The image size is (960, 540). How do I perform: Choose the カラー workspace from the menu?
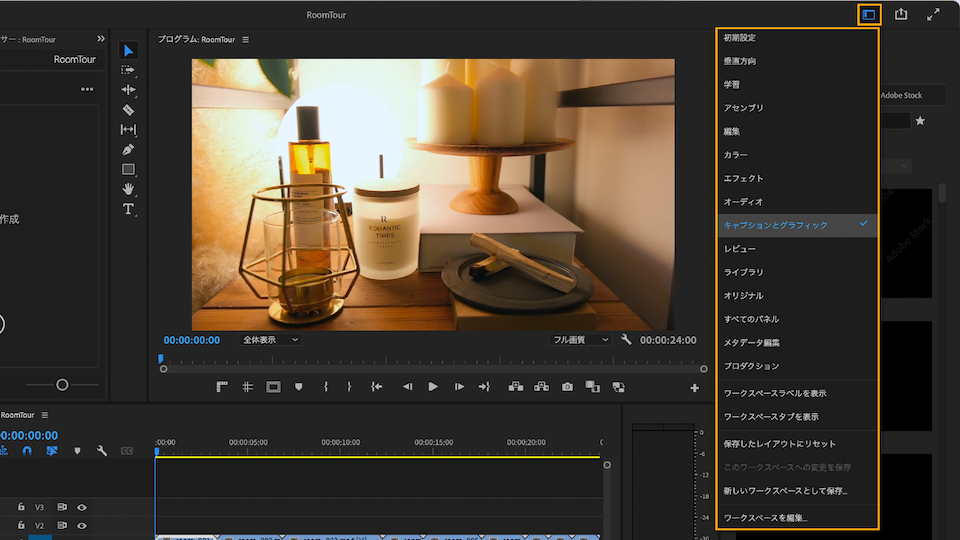(735, 155)
